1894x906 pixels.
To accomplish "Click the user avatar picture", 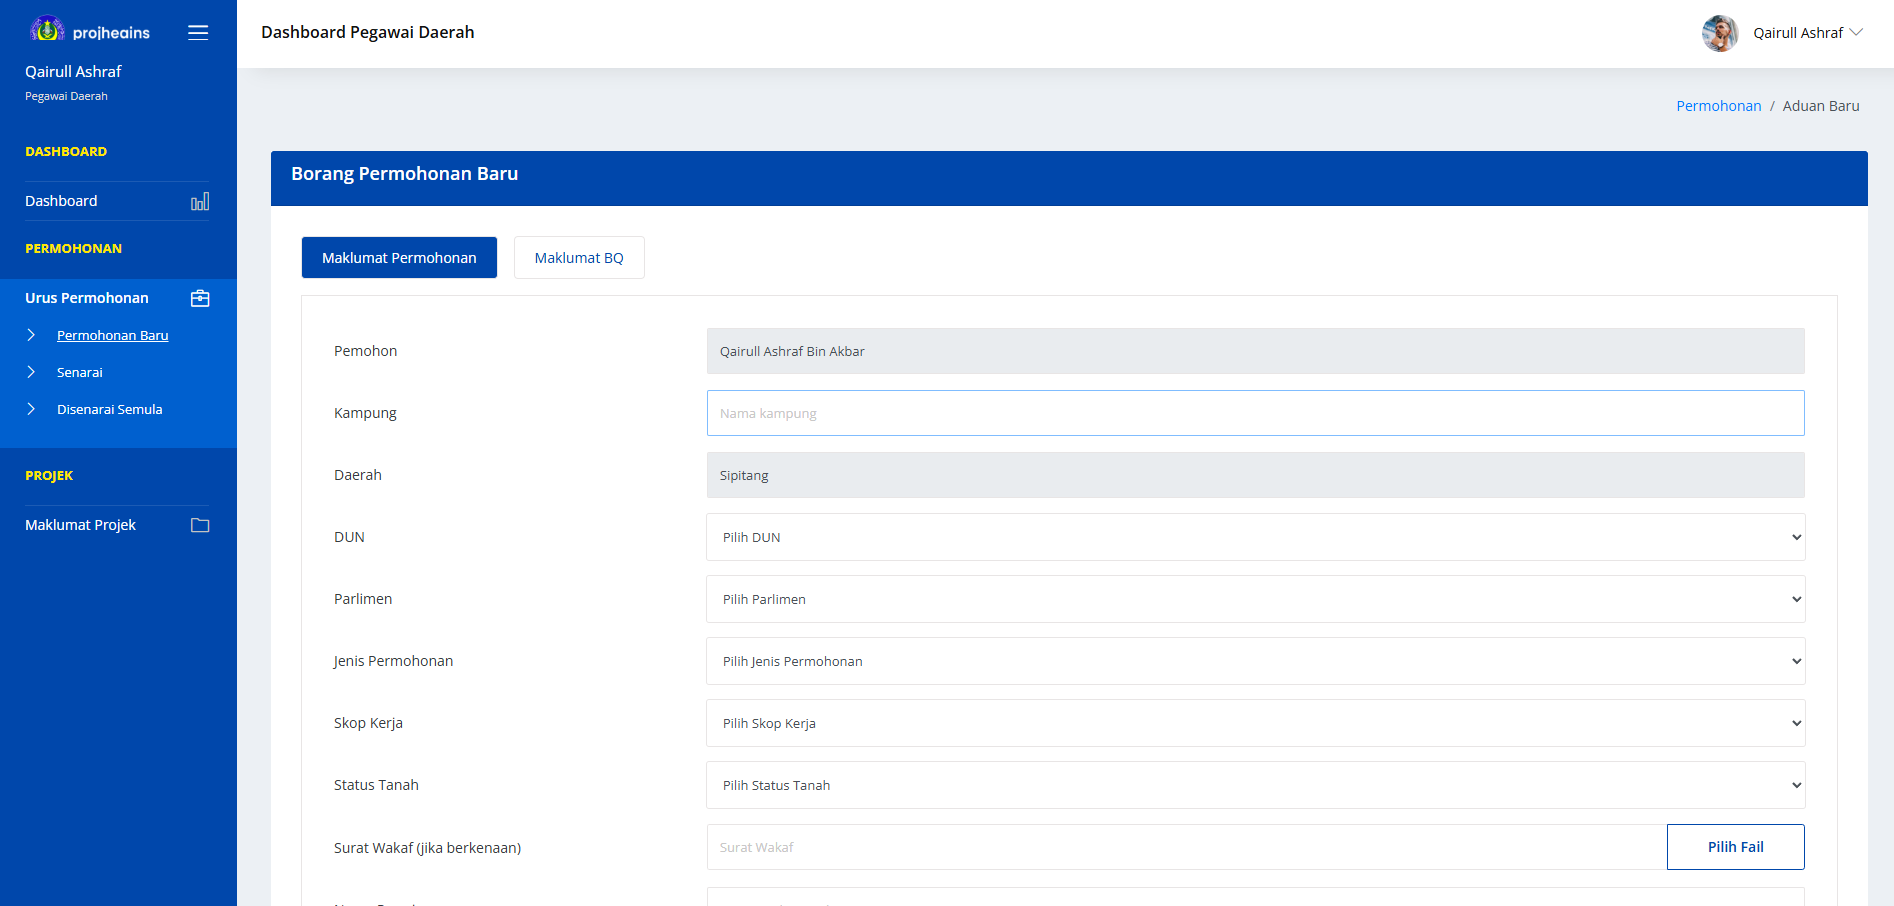I will pos(1719,33).
